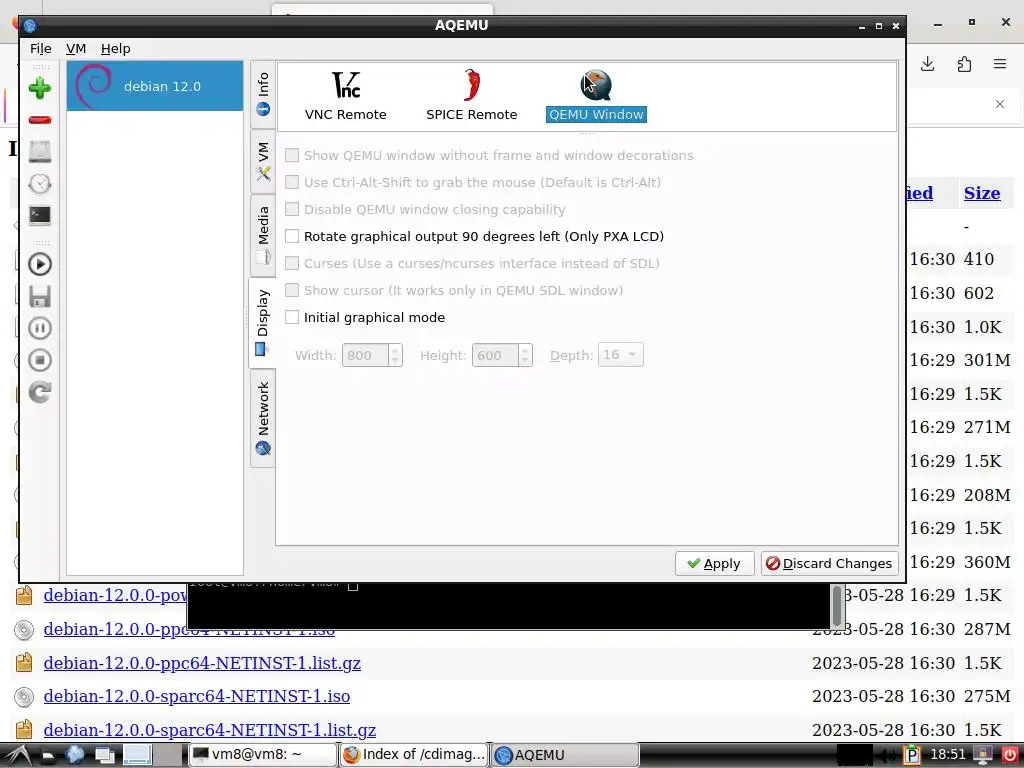Click the web browser globe taskbar launcher

click(75, 755)
